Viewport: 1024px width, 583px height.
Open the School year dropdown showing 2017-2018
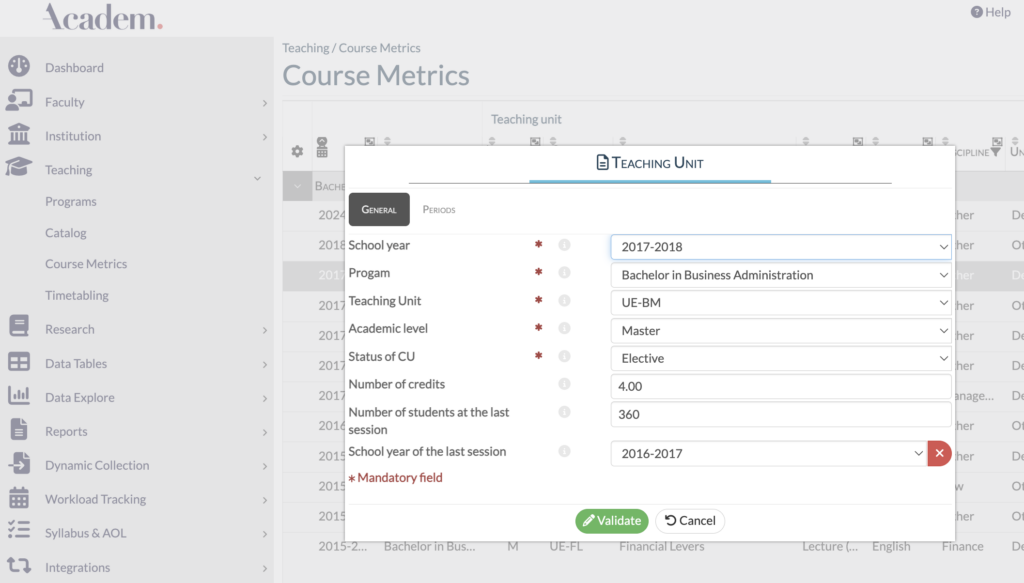pyautogui.click(x=780, y=246)
